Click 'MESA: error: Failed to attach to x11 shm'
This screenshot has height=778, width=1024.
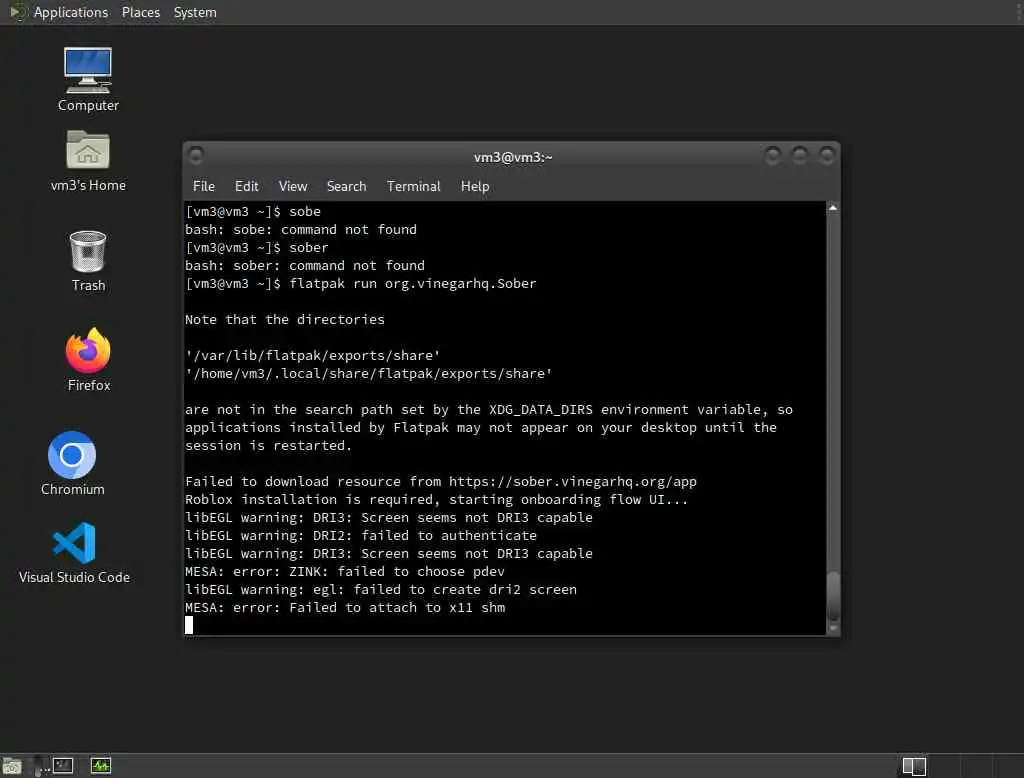pos(345,608)
